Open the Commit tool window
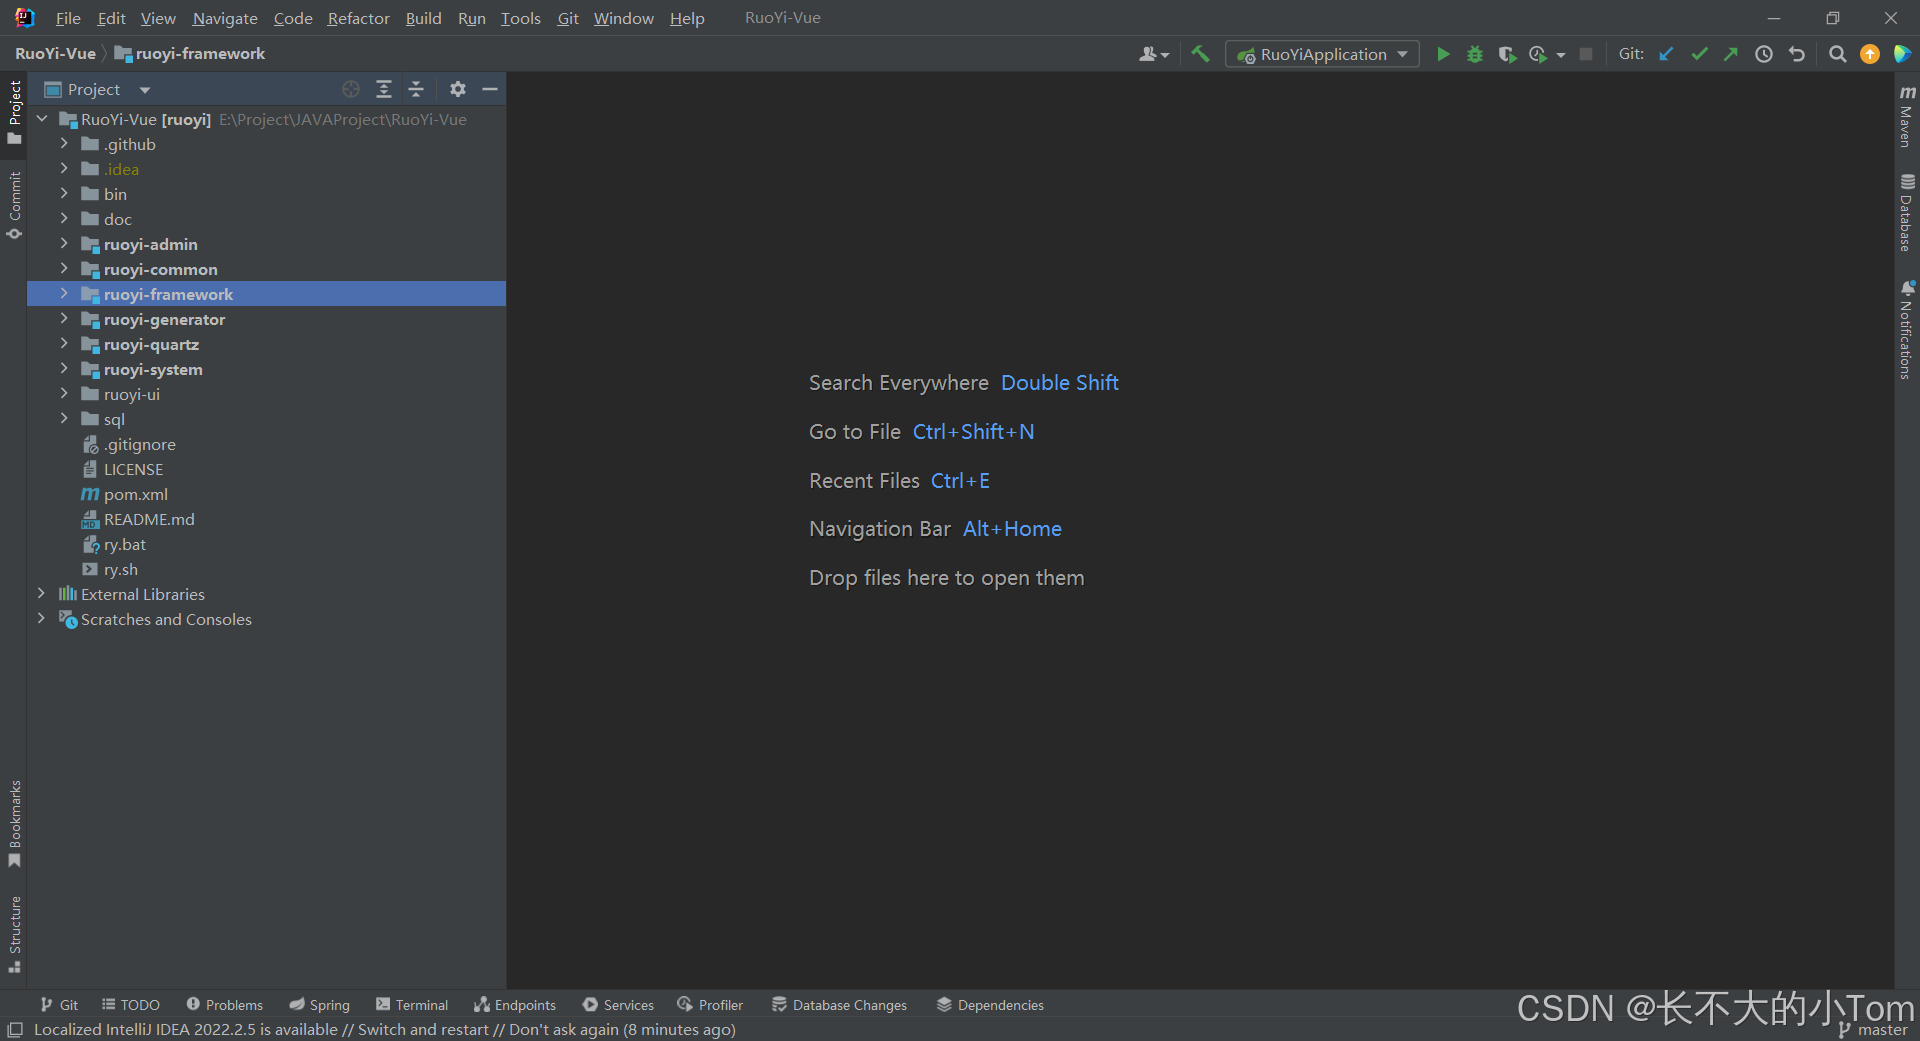 pos(14,205)
